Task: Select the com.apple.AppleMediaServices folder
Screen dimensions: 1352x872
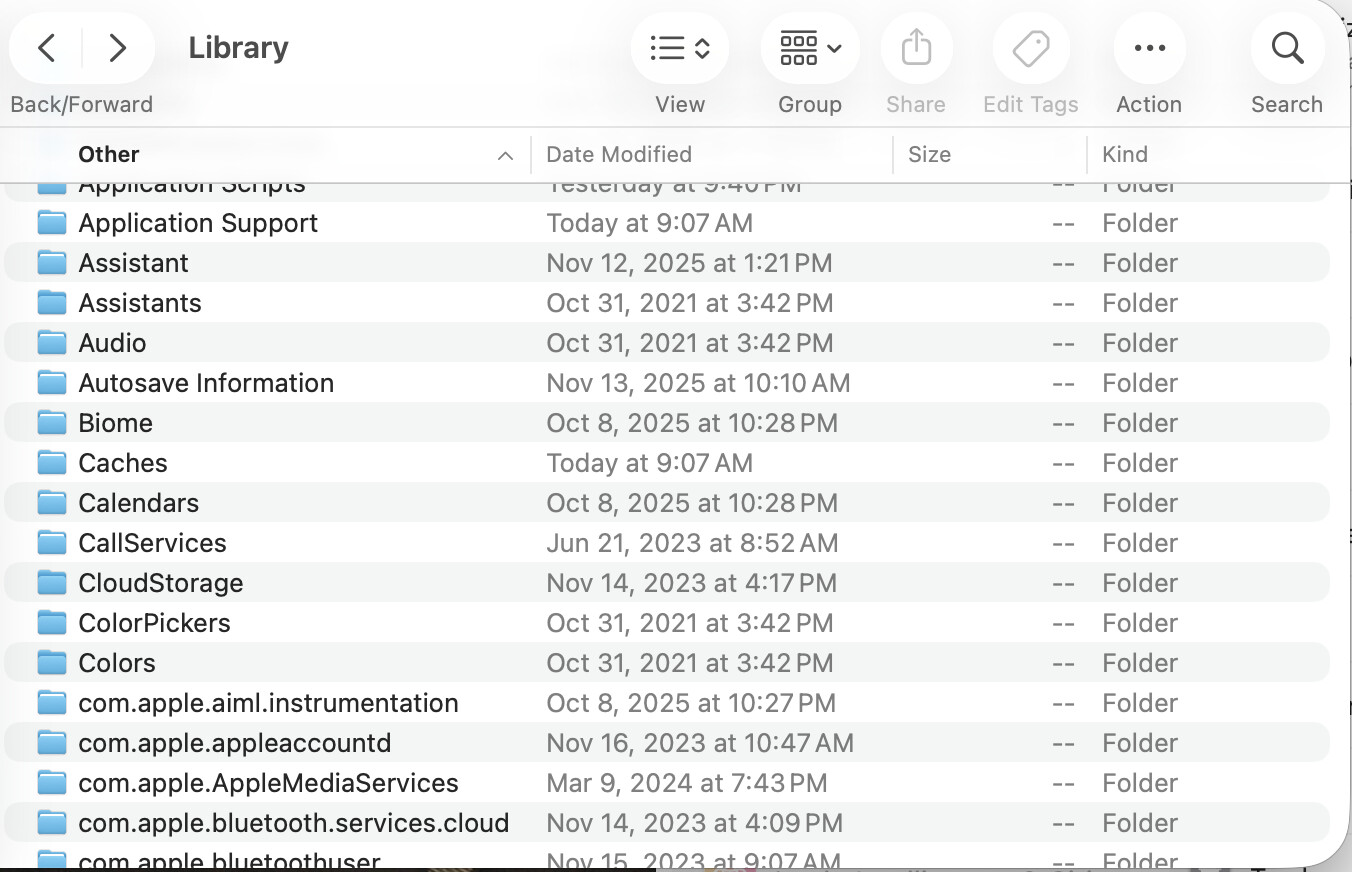Action: (x=268, y=783)
